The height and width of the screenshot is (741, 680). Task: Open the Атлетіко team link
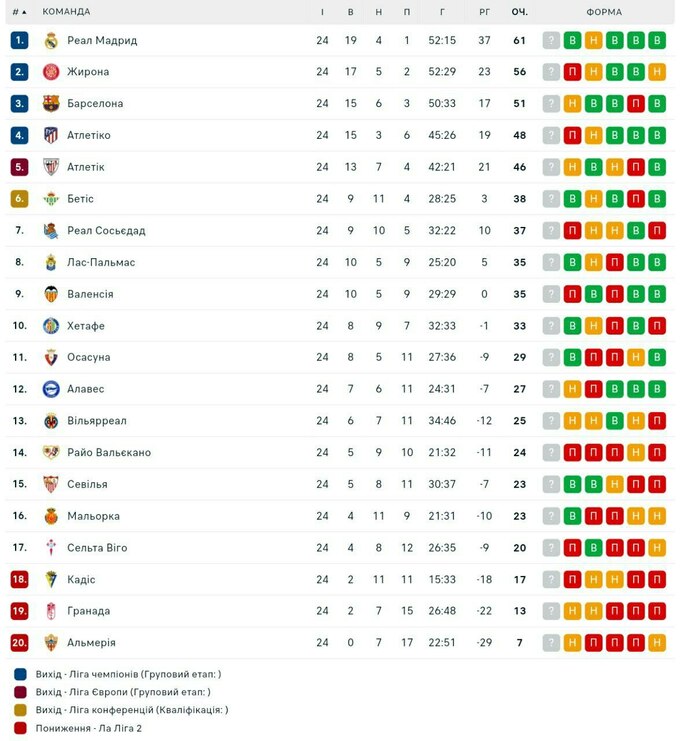(89, 135)
